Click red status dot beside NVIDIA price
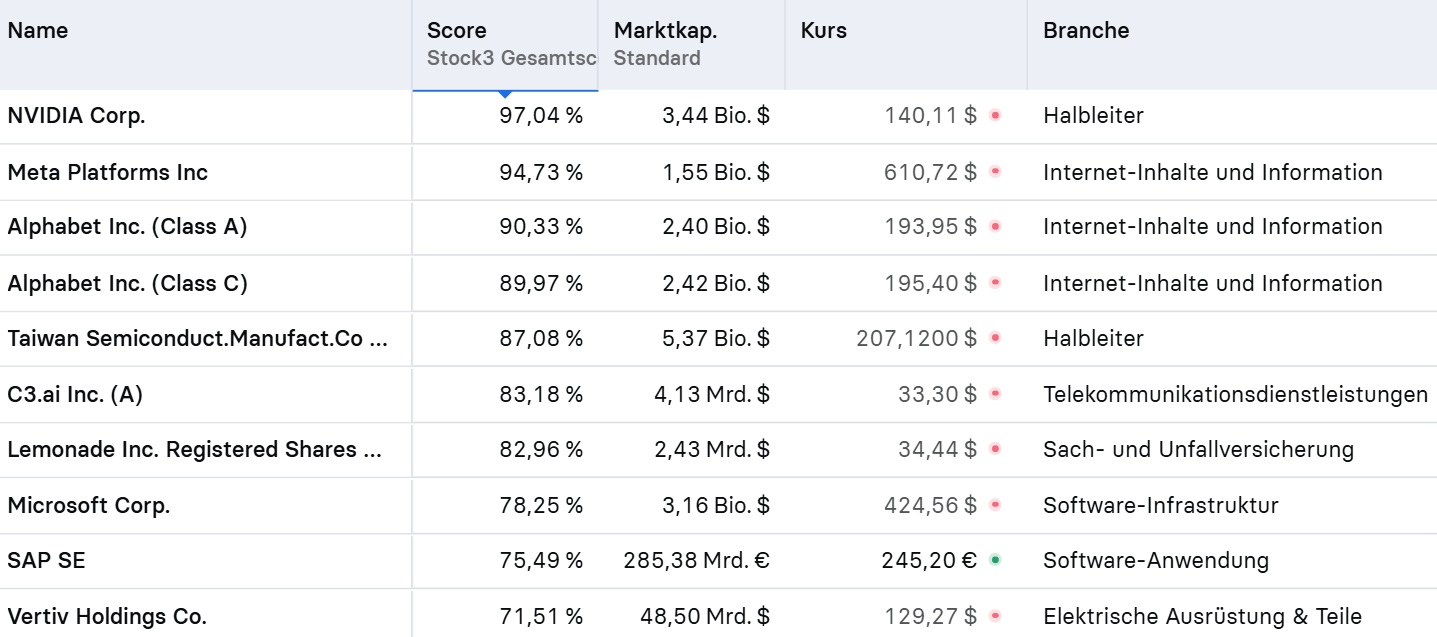The image size is (1437, 637). tap(995, 116)
